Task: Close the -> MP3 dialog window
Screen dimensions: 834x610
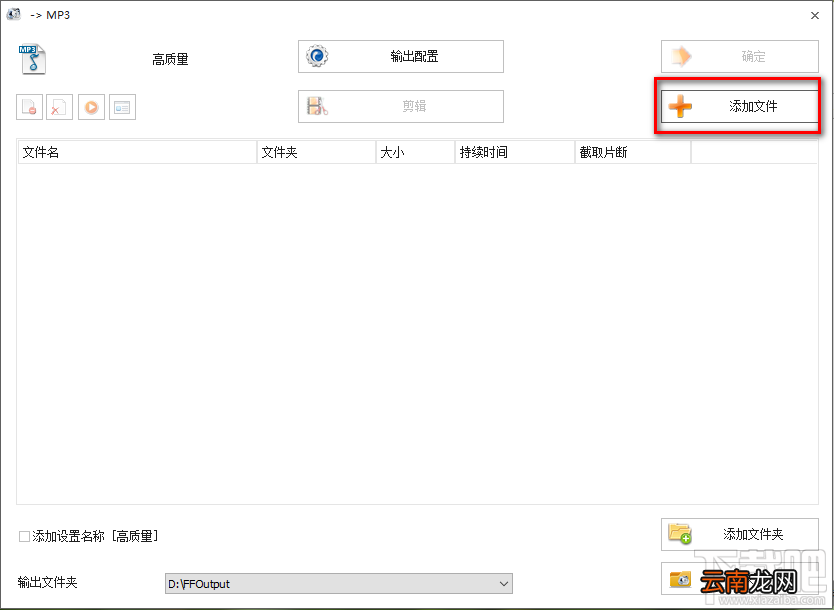Action: [815, 15]
